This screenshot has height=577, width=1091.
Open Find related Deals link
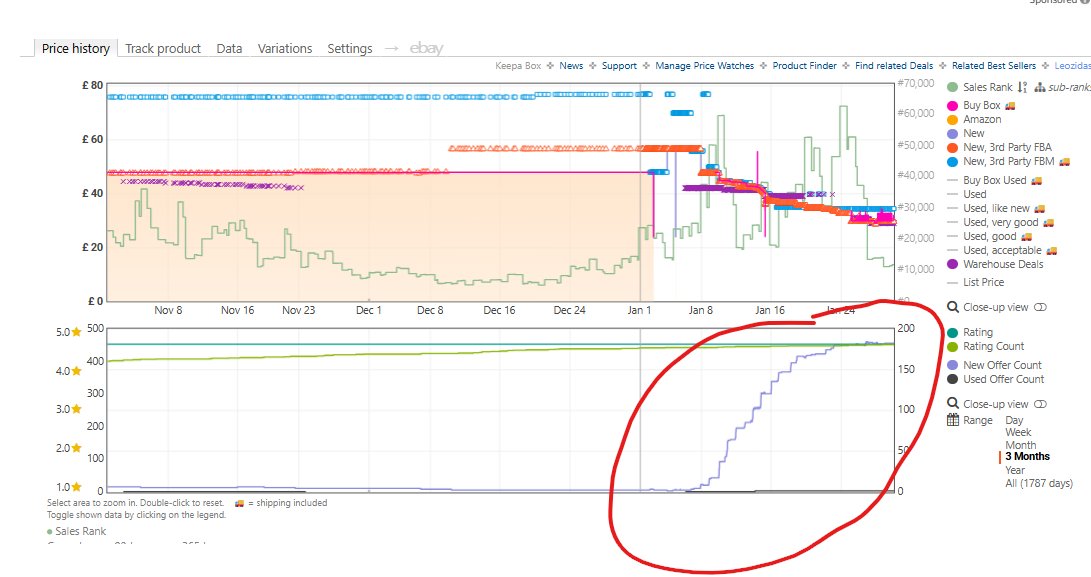point(893,65)
